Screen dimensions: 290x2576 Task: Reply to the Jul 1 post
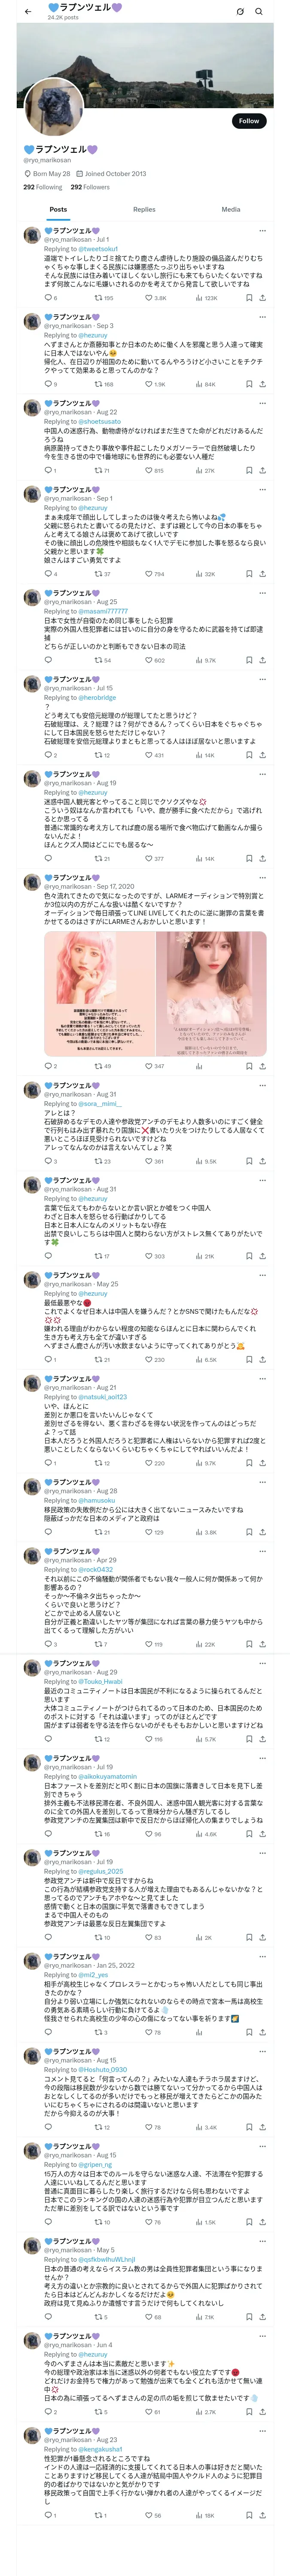coord(47,298)
